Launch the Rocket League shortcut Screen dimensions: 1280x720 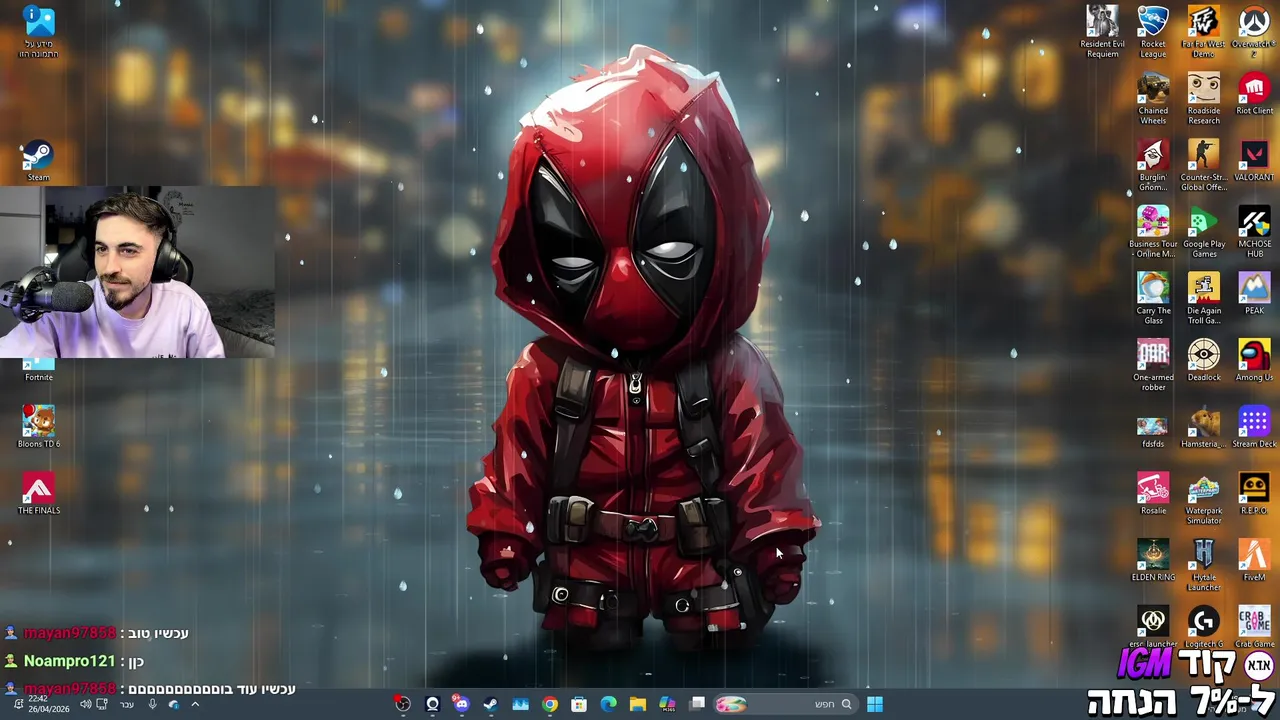1153,32
